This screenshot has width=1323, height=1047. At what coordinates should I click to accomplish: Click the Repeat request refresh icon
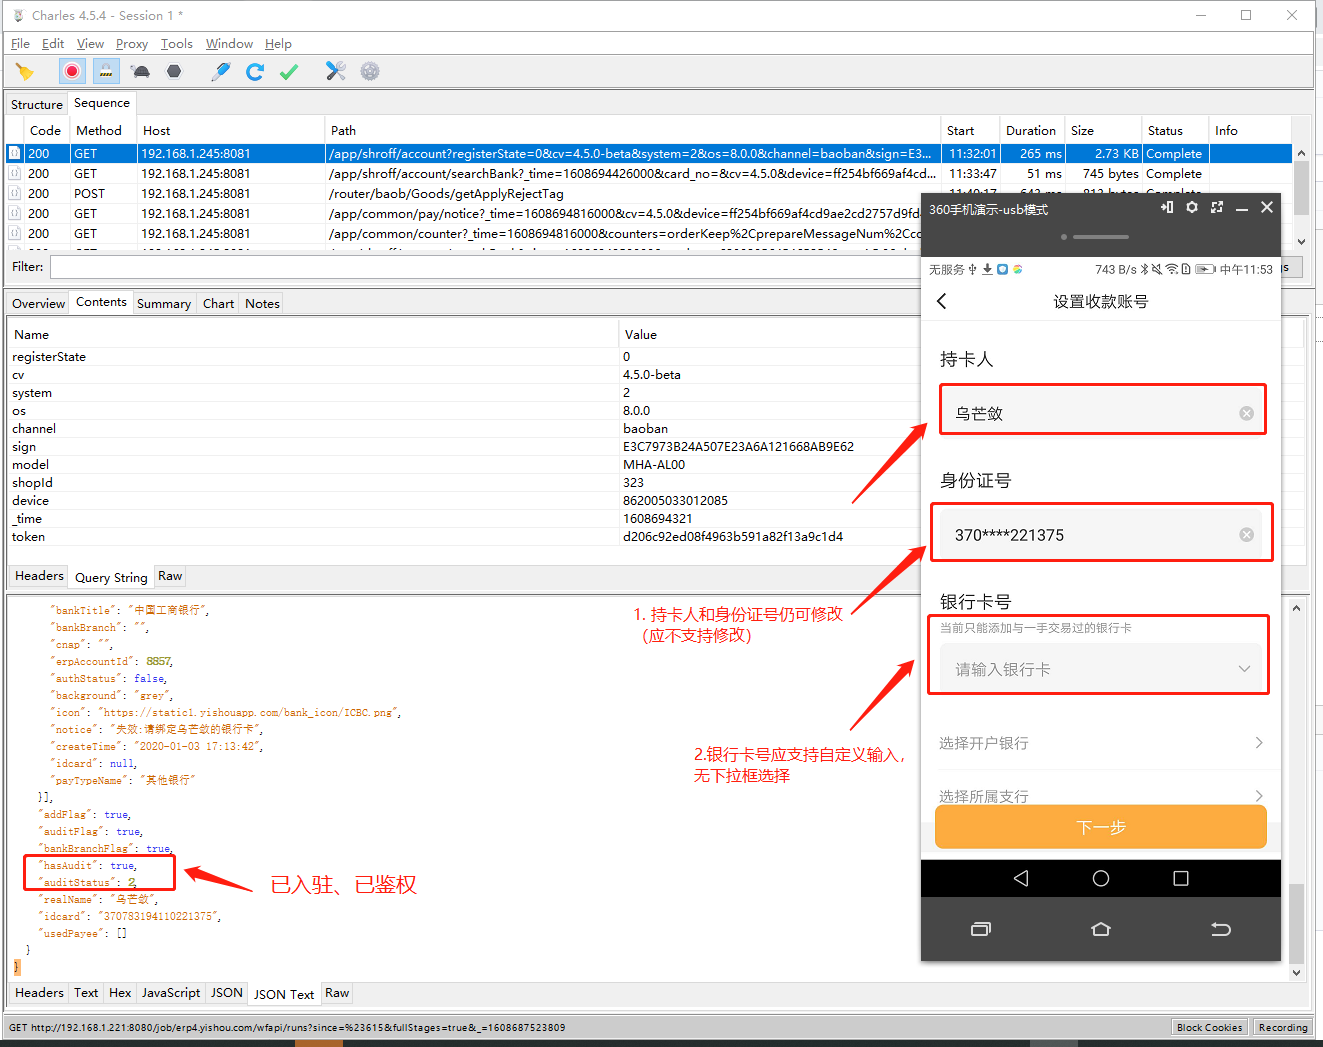pos(255,71)
